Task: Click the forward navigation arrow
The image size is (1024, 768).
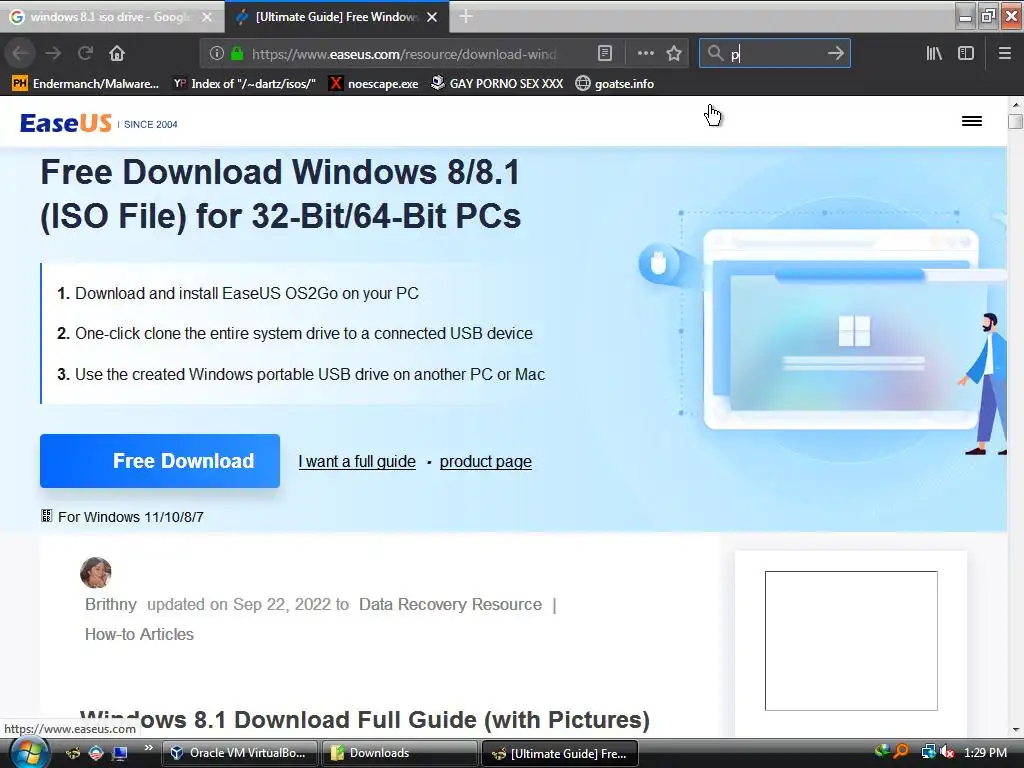Action: tap(53, 53)
